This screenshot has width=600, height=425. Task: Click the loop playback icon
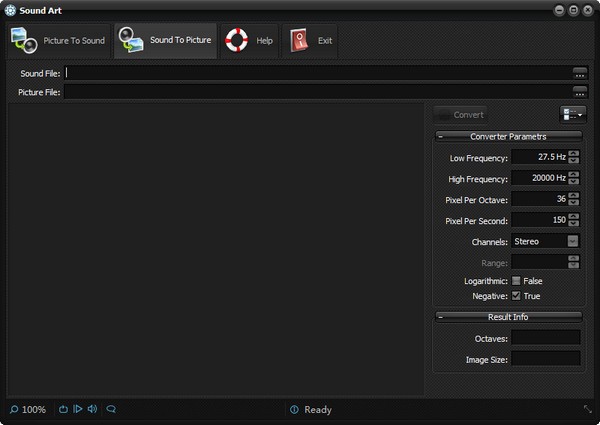click(64, 409)
